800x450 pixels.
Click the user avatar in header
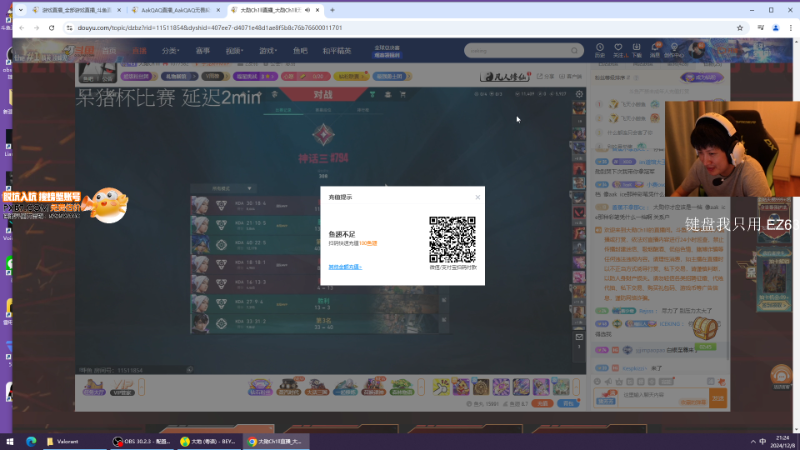696,50
